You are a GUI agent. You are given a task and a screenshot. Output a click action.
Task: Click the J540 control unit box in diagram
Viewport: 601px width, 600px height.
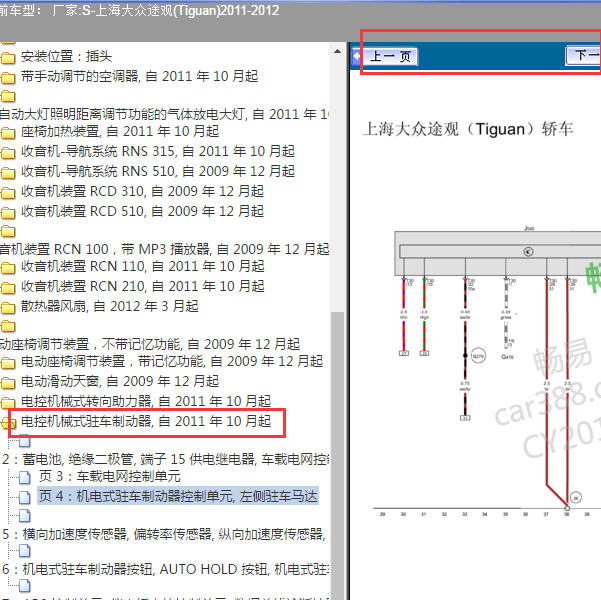tap(498, 253)
